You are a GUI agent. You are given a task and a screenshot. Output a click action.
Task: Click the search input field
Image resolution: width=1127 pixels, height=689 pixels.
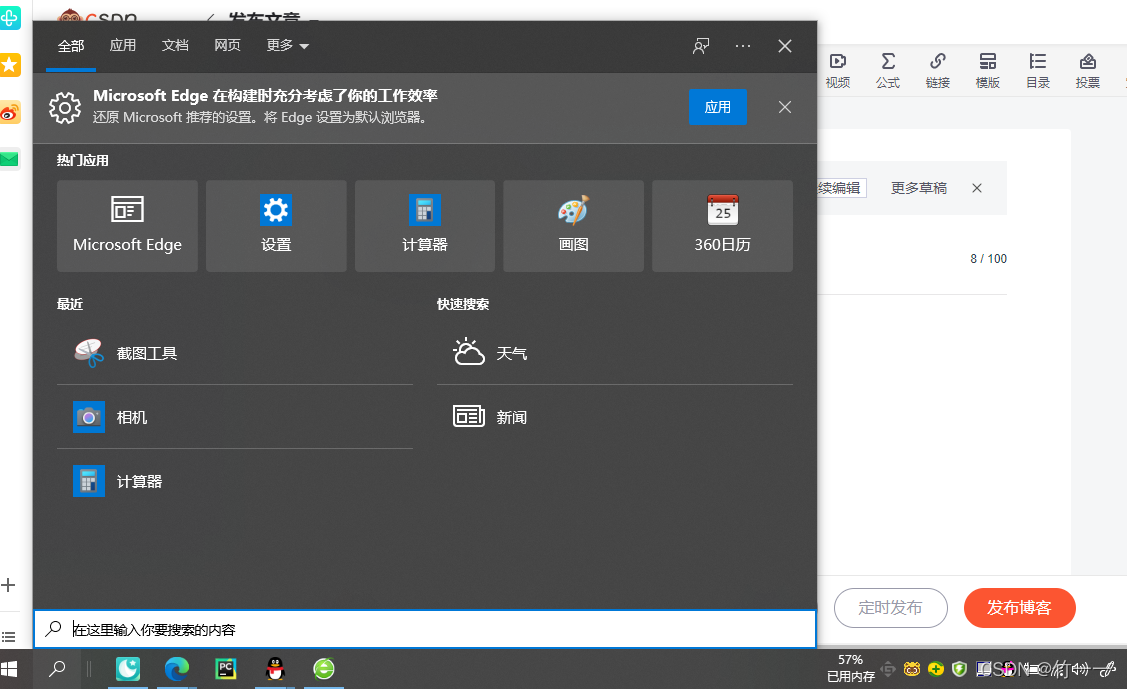coord(425,629)
